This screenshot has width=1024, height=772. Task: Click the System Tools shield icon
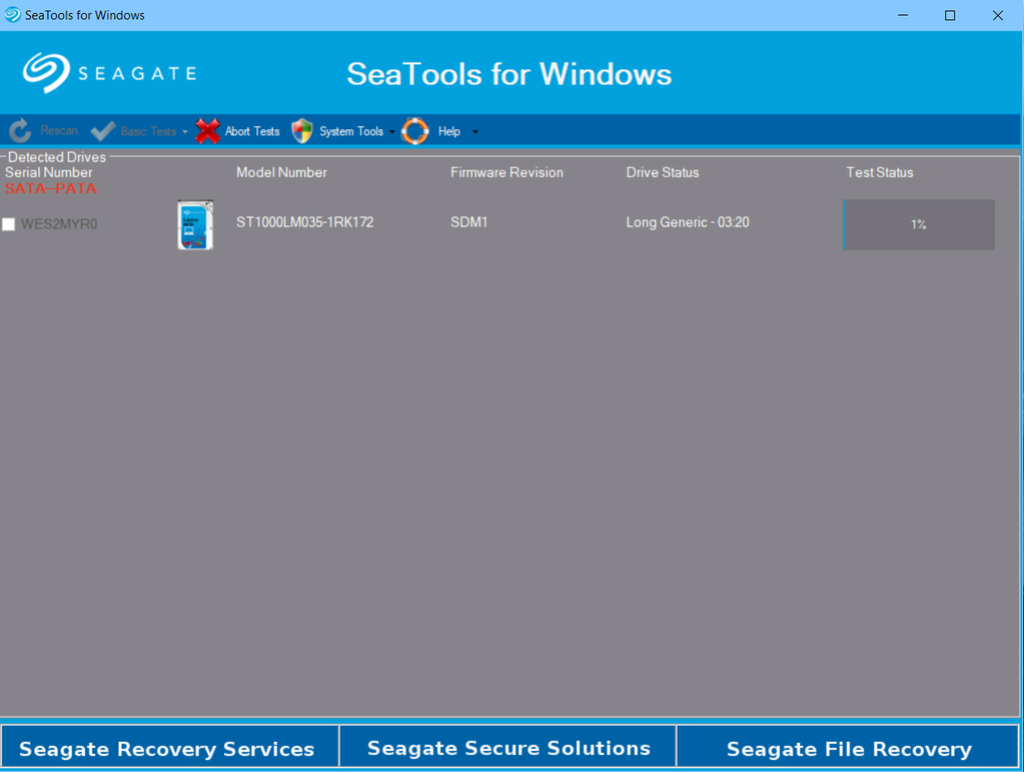302,131
